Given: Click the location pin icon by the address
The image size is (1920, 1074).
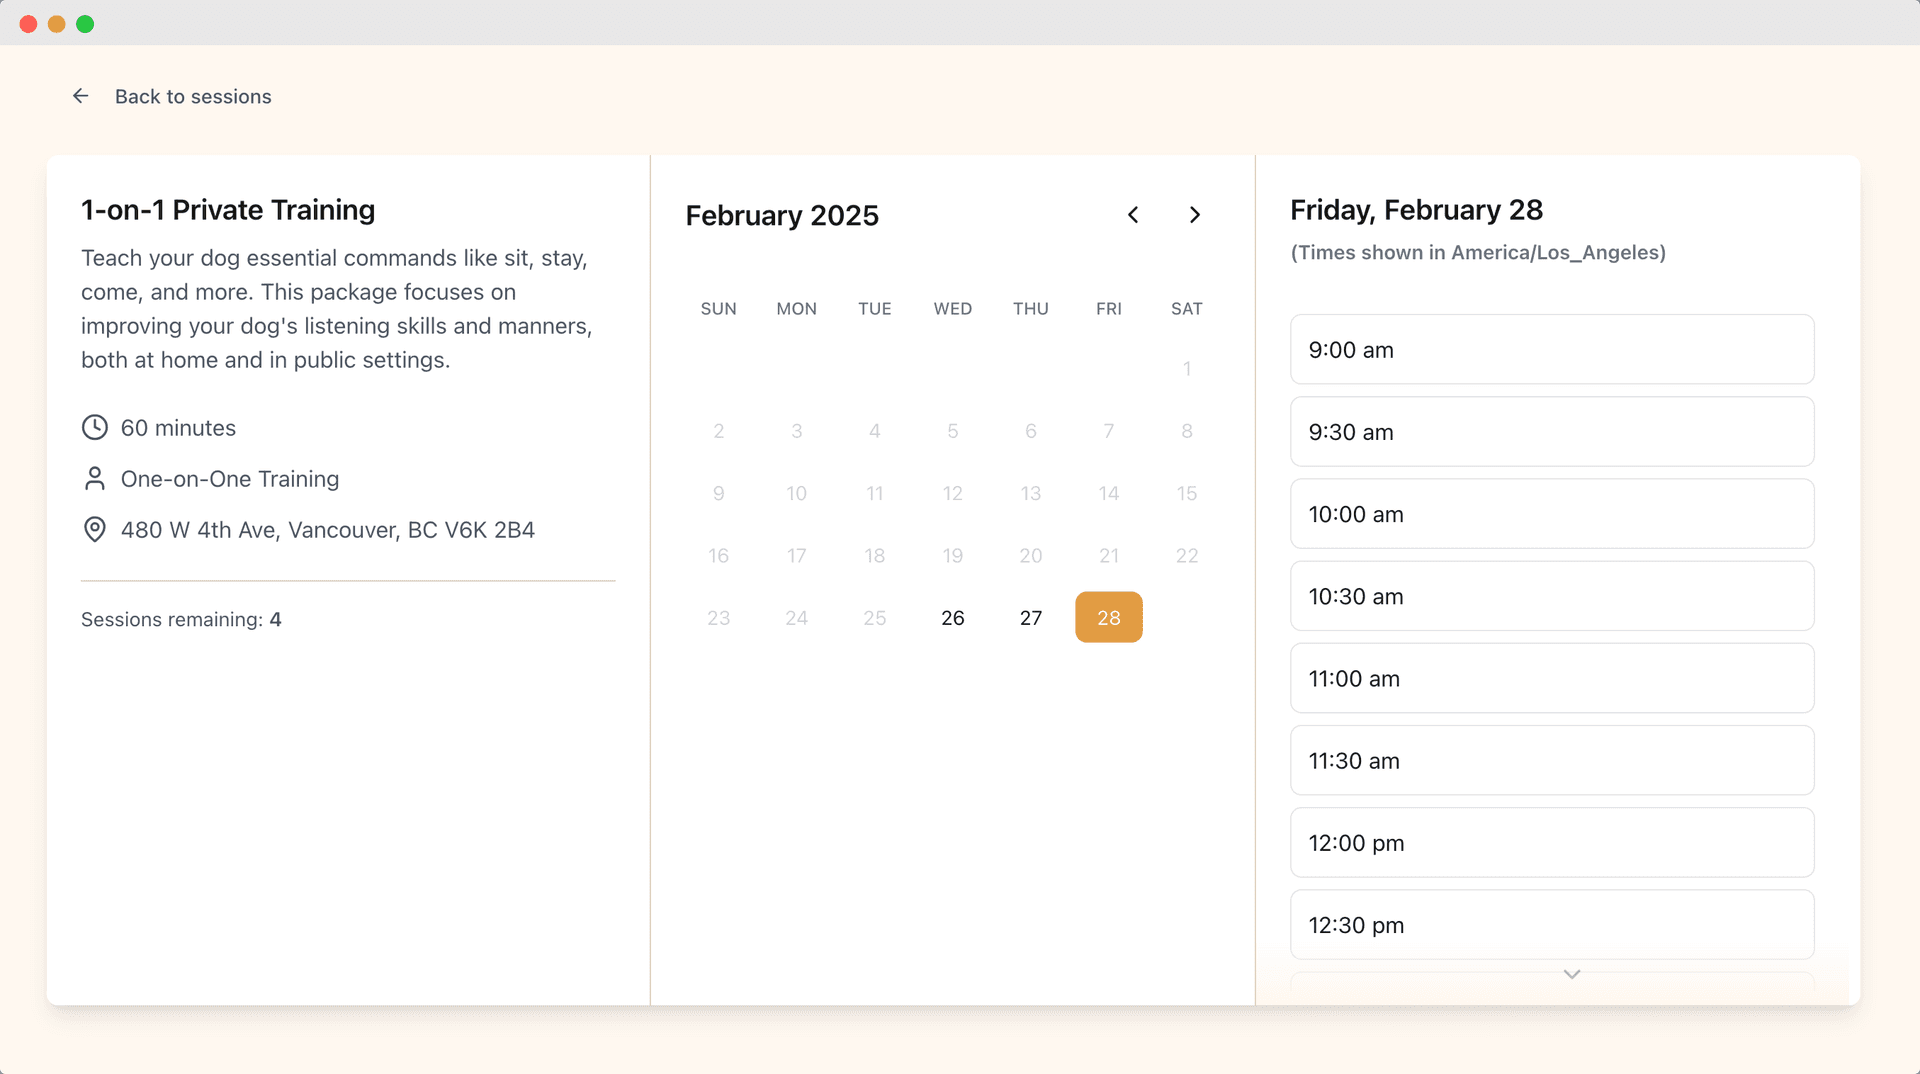Looking at the screenshot, I should pyautogui.click(x=94, y=529).
